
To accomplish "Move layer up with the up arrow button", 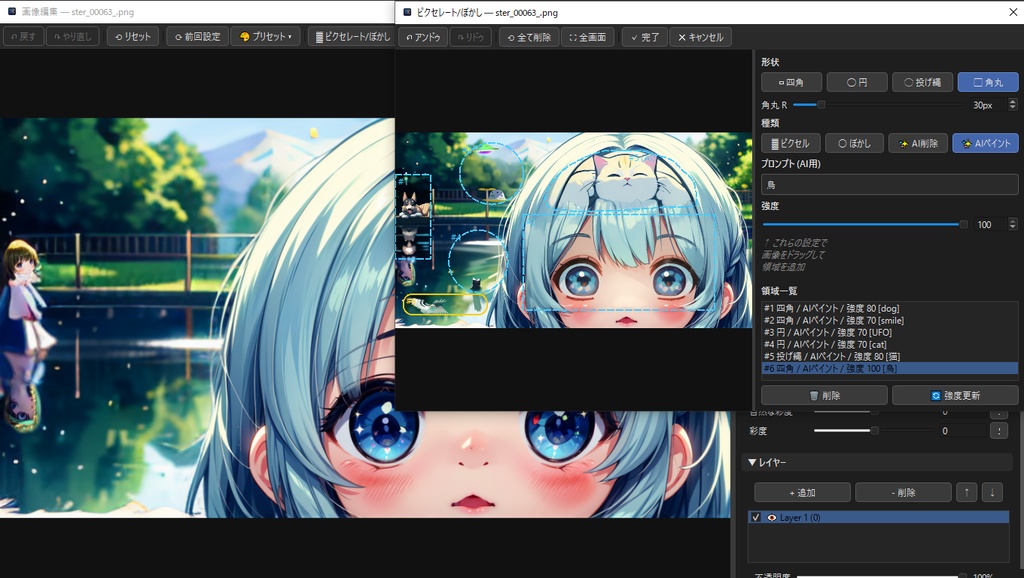I will click(x=967, y=492).
